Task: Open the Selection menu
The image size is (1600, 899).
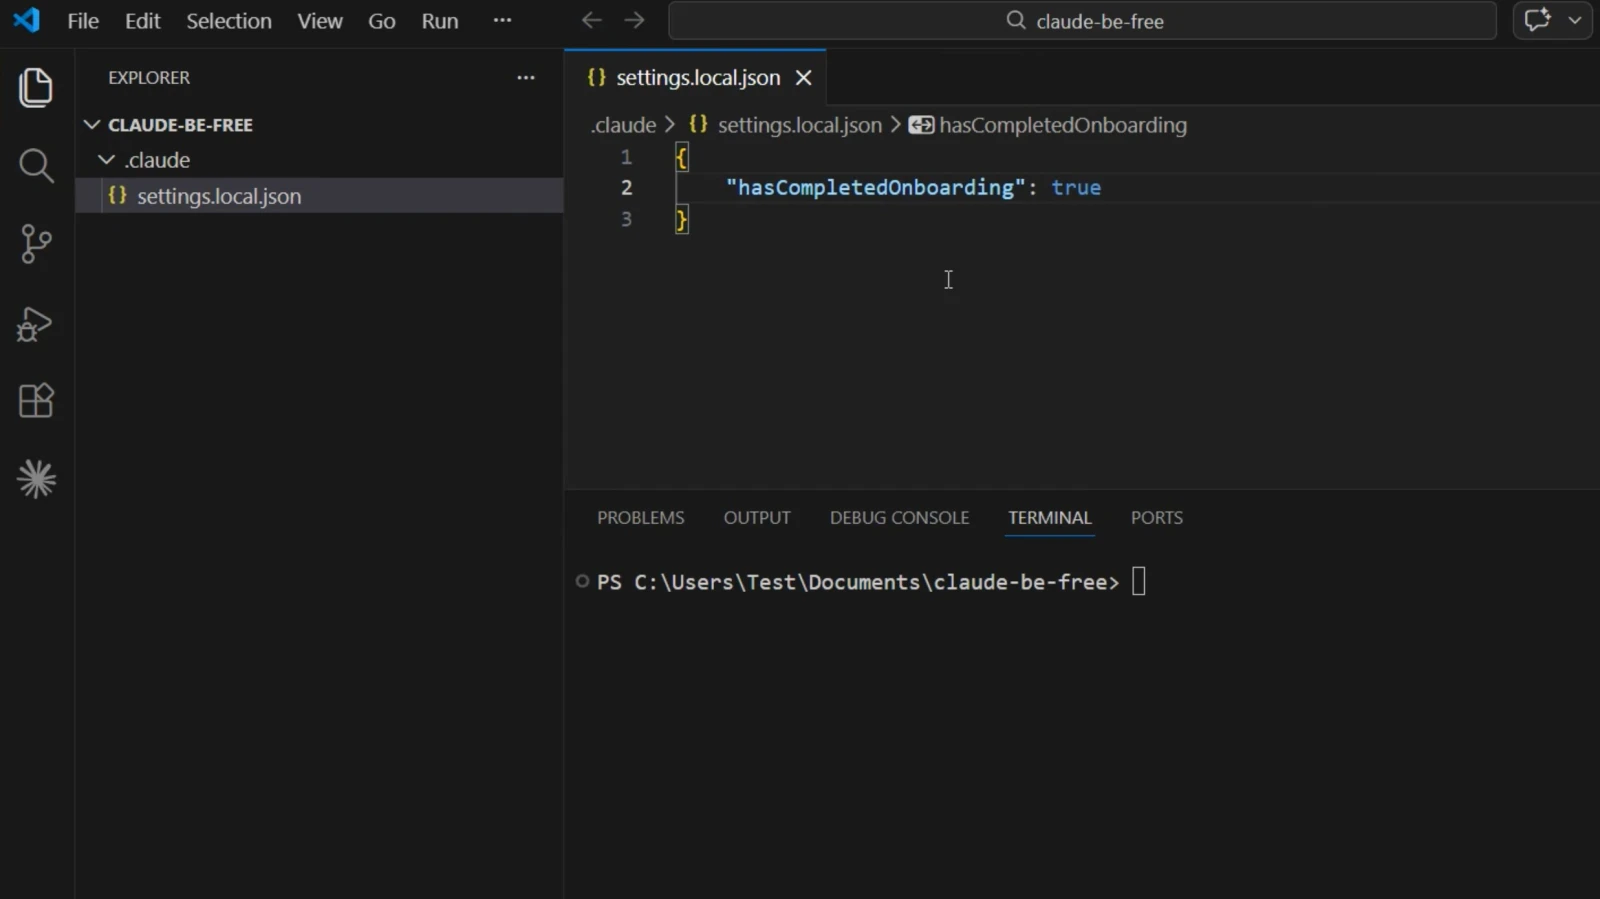Action: click(229, 21)
